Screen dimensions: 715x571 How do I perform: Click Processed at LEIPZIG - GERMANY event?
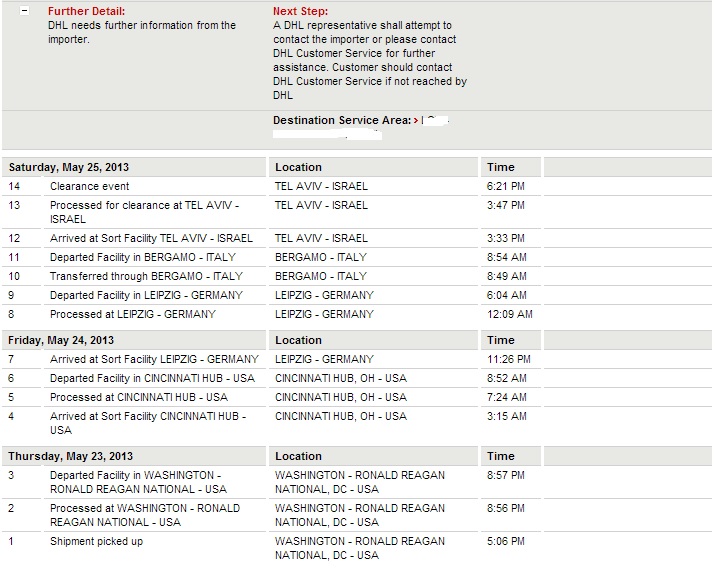coord(133,314)
